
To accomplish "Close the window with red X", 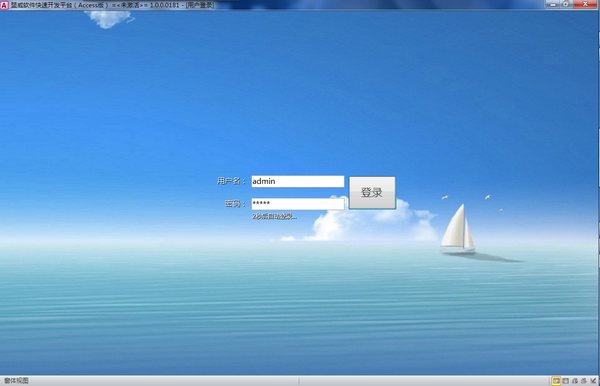I will coord(585,4).
